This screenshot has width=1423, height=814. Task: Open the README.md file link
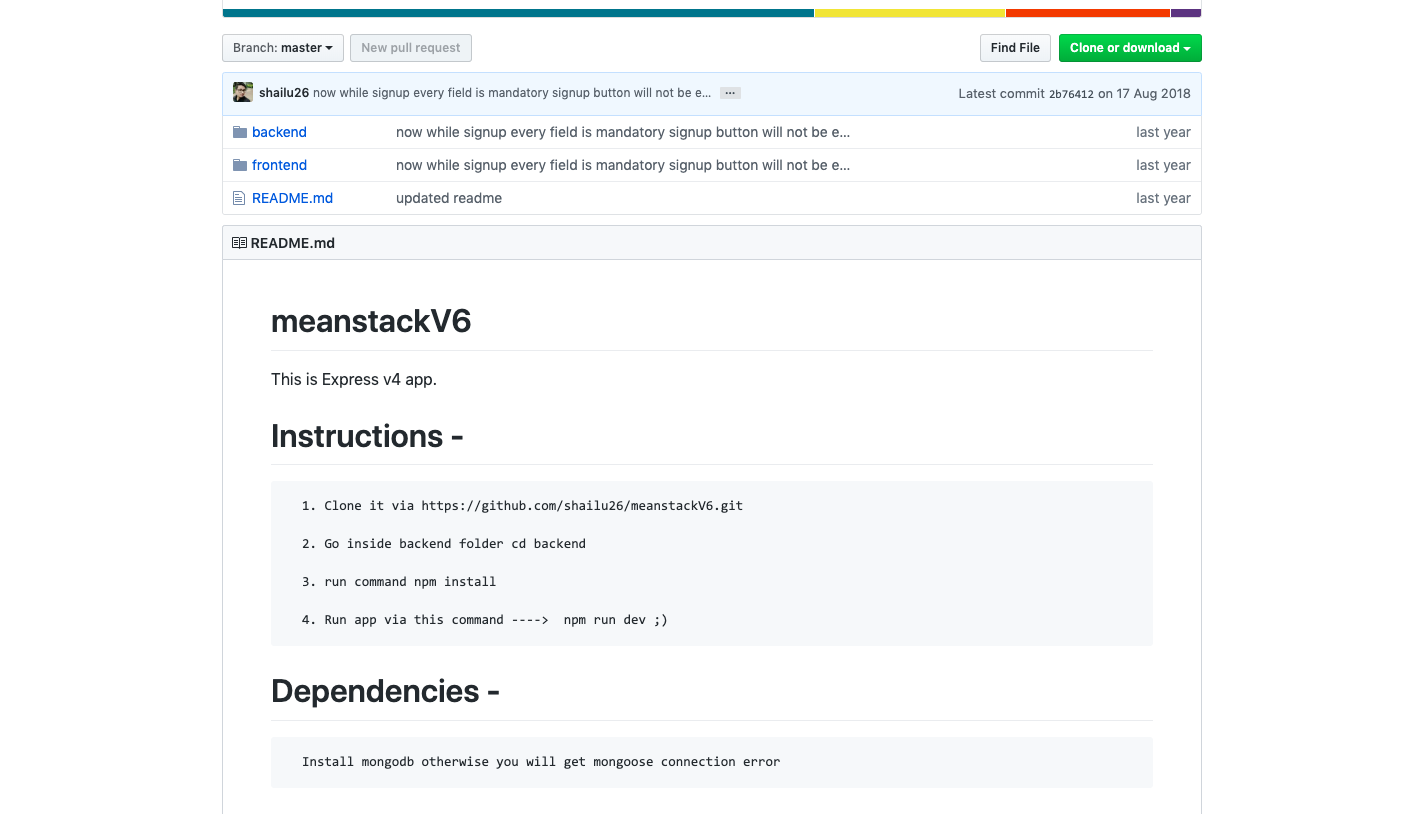tap(292, 198)
